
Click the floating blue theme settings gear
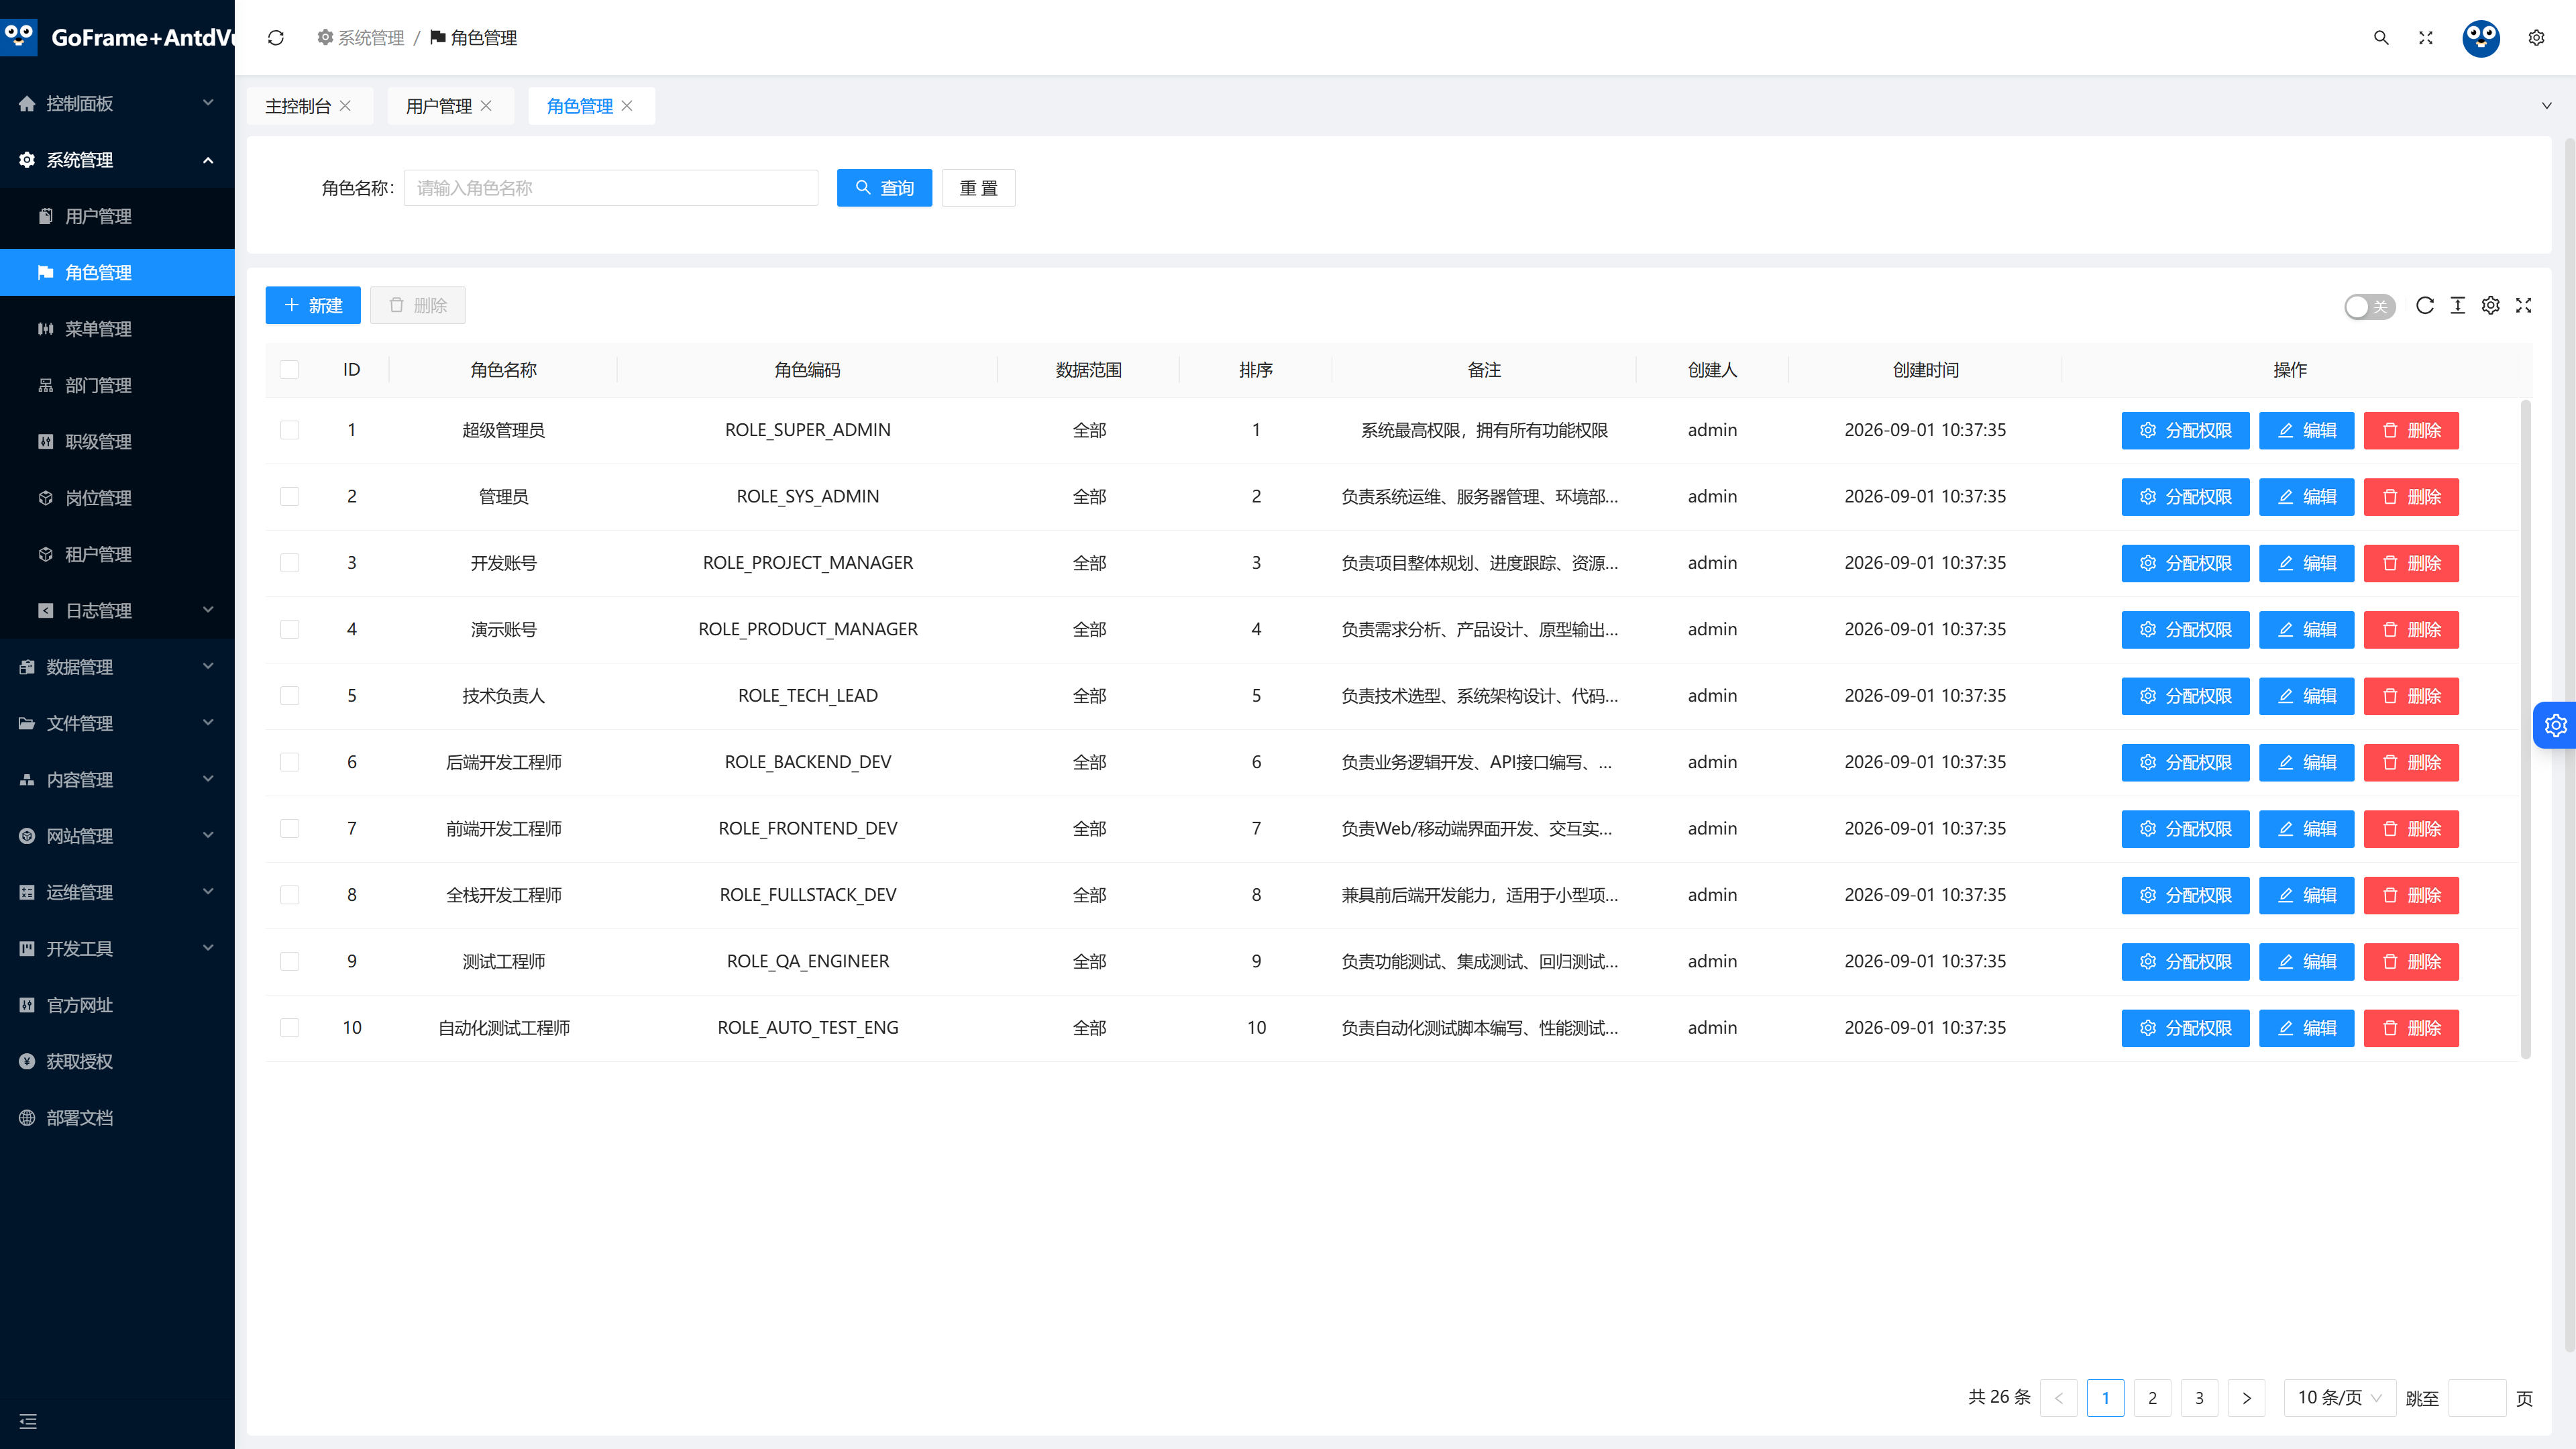(x=2556, y=725)
